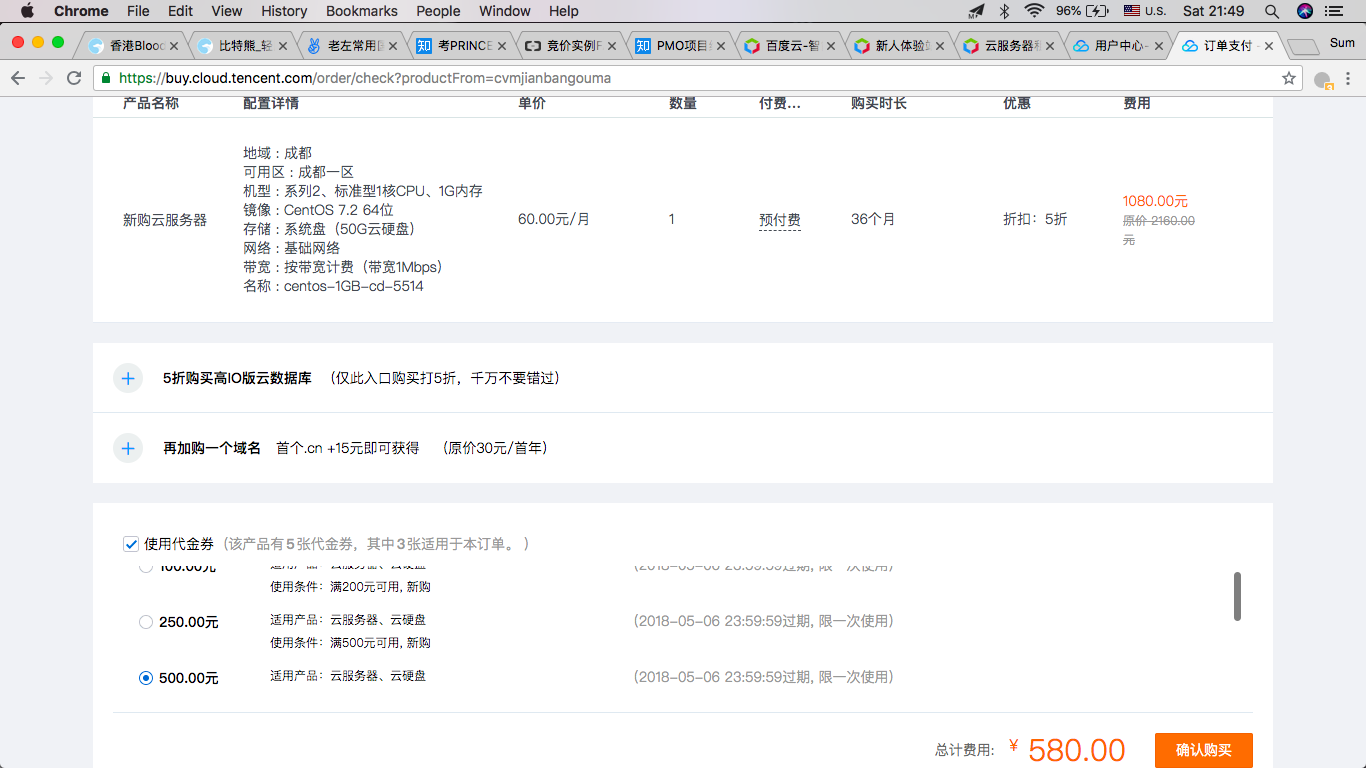Select the Wi-Fi icon in the menu bar
The height and width of the screenshot is (768, 1366).
pyautogui.click(x=1032, y=11)
